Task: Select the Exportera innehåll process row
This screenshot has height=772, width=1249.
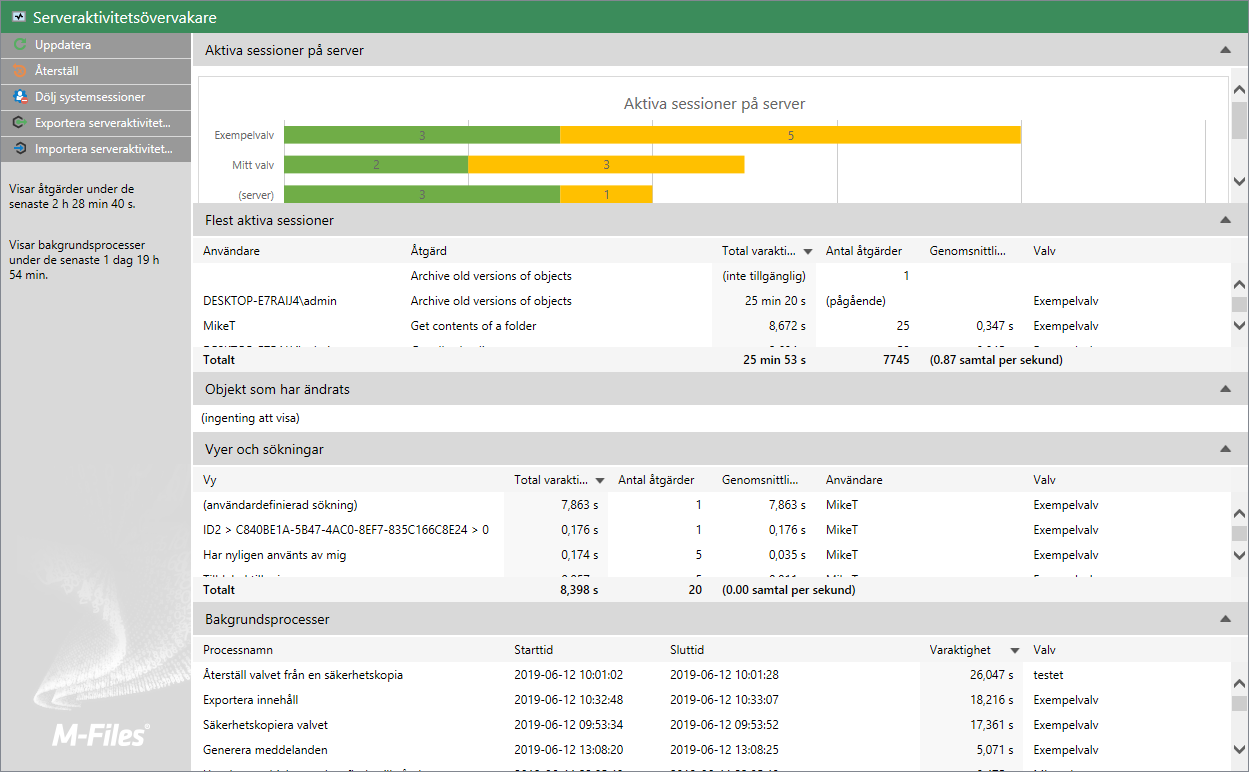Action: tap(712, 700)
